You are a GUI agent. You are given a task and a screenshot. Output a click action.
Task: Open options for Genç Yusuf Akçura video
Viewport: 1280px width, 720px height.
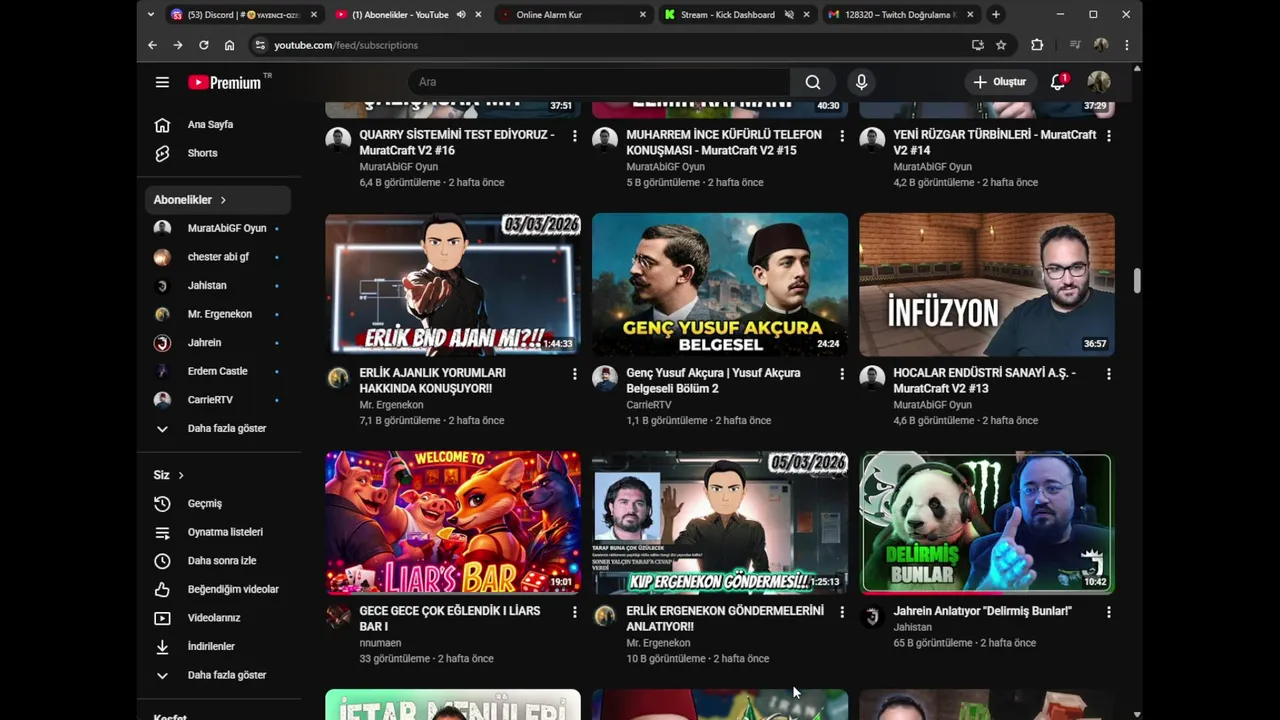pos(841,373)
